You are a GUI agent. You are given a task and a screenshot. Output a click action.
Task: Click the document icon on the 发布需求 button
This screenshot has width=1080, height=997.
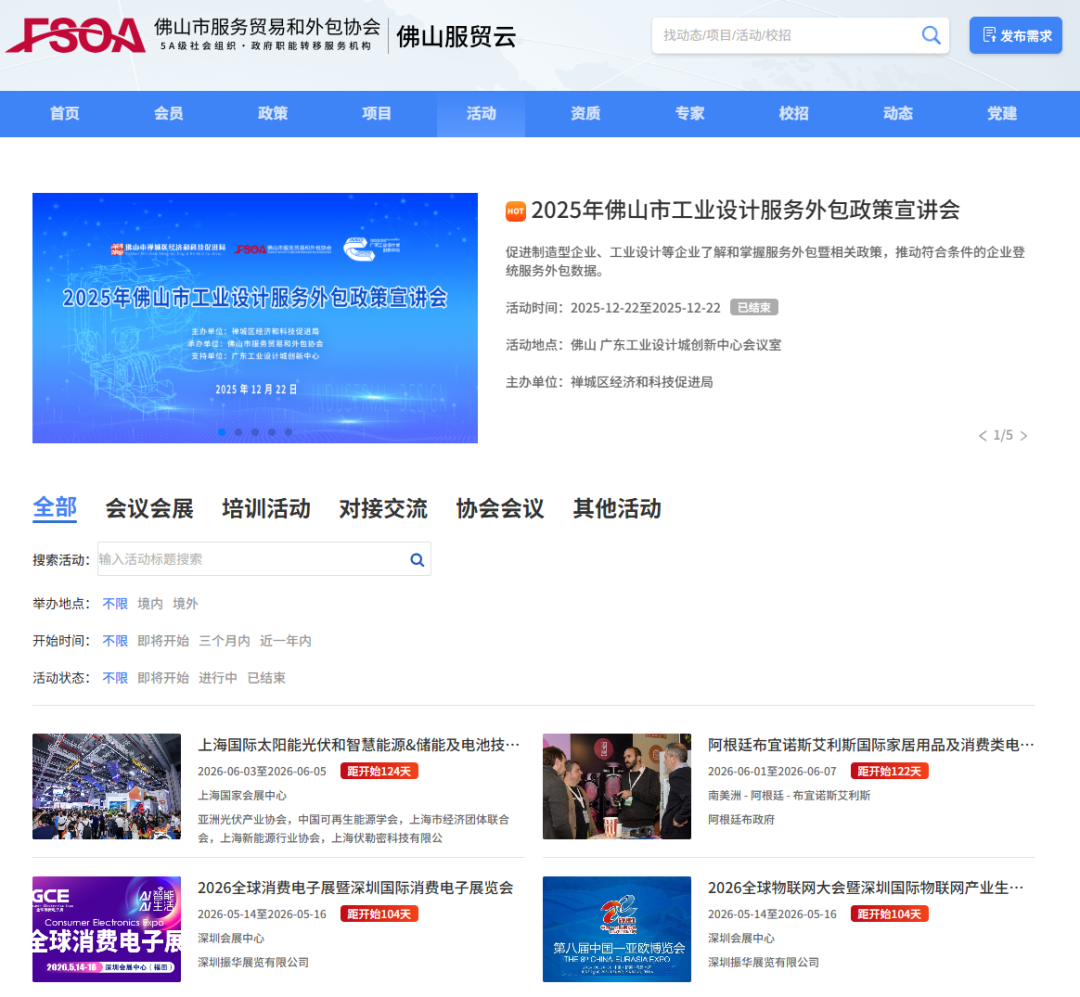pos(988,35)
